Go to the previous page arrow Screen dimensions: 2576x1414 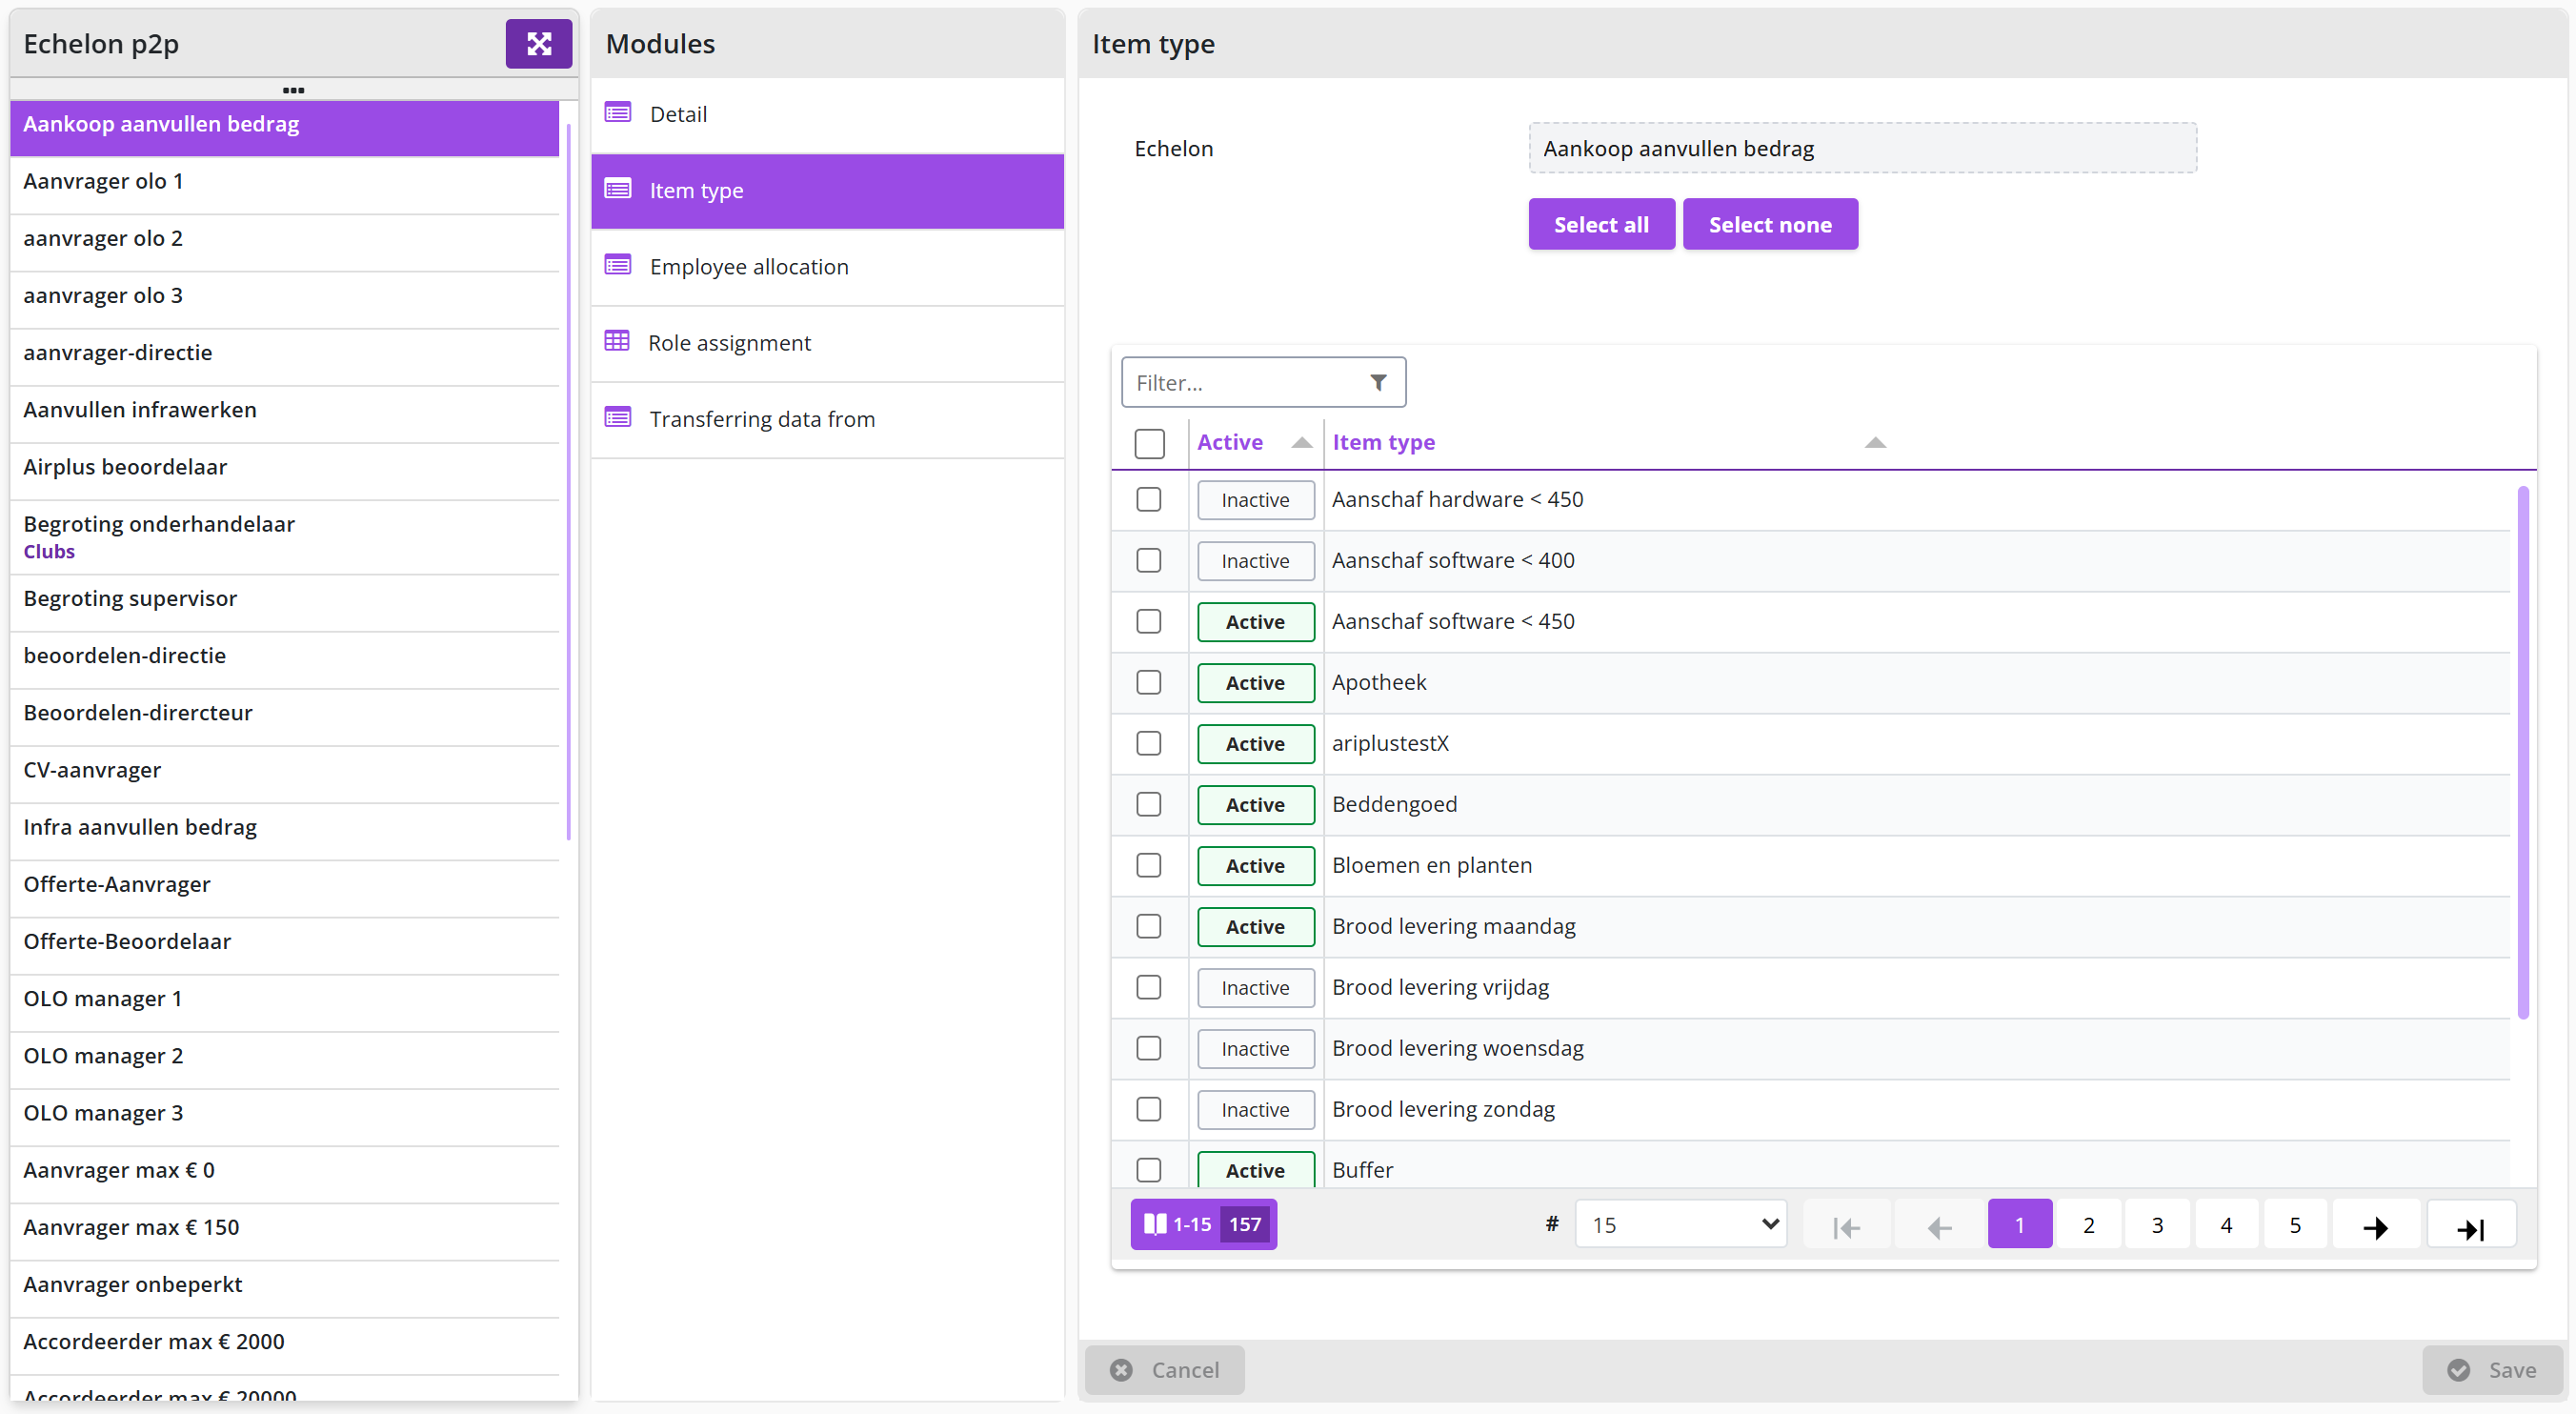(x=1938, y=1225)
